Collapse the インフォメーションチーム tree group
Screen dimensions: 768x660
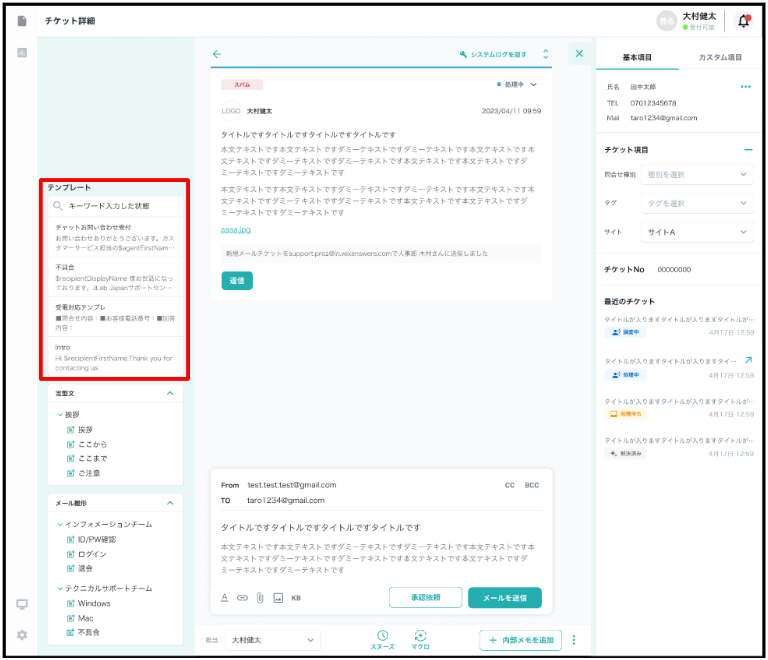60,524
